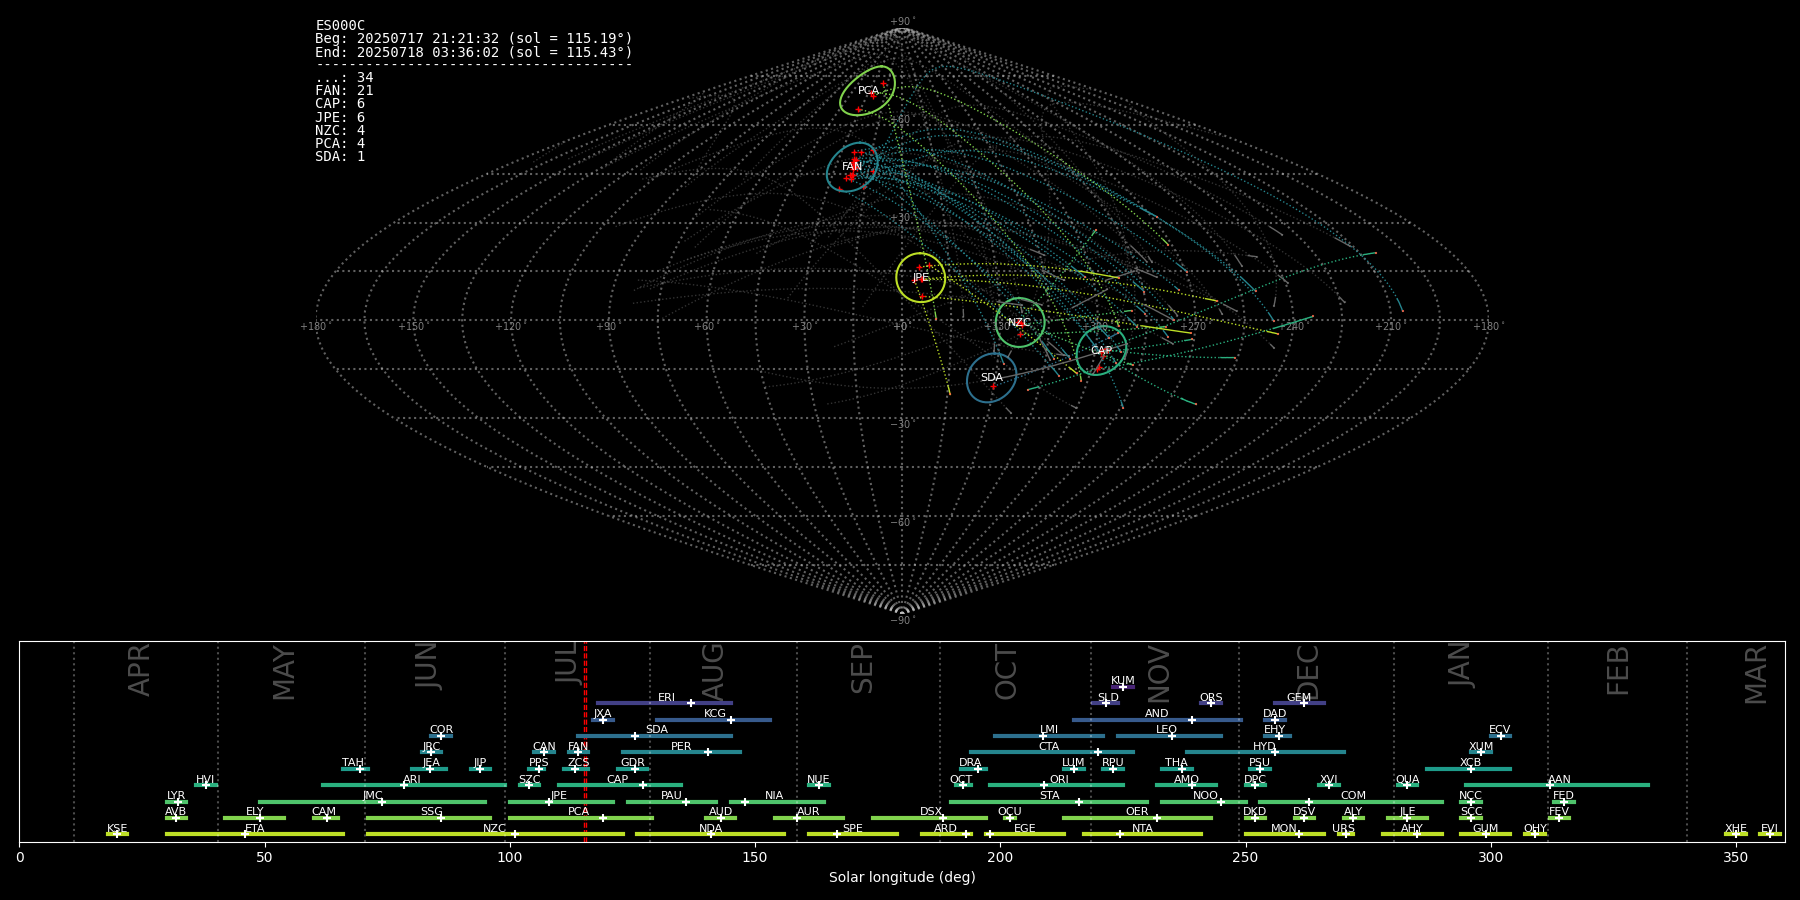Click the 200 tick label on longitude axis
This screenshot has width=1800, height=900.
point(1000,857)
